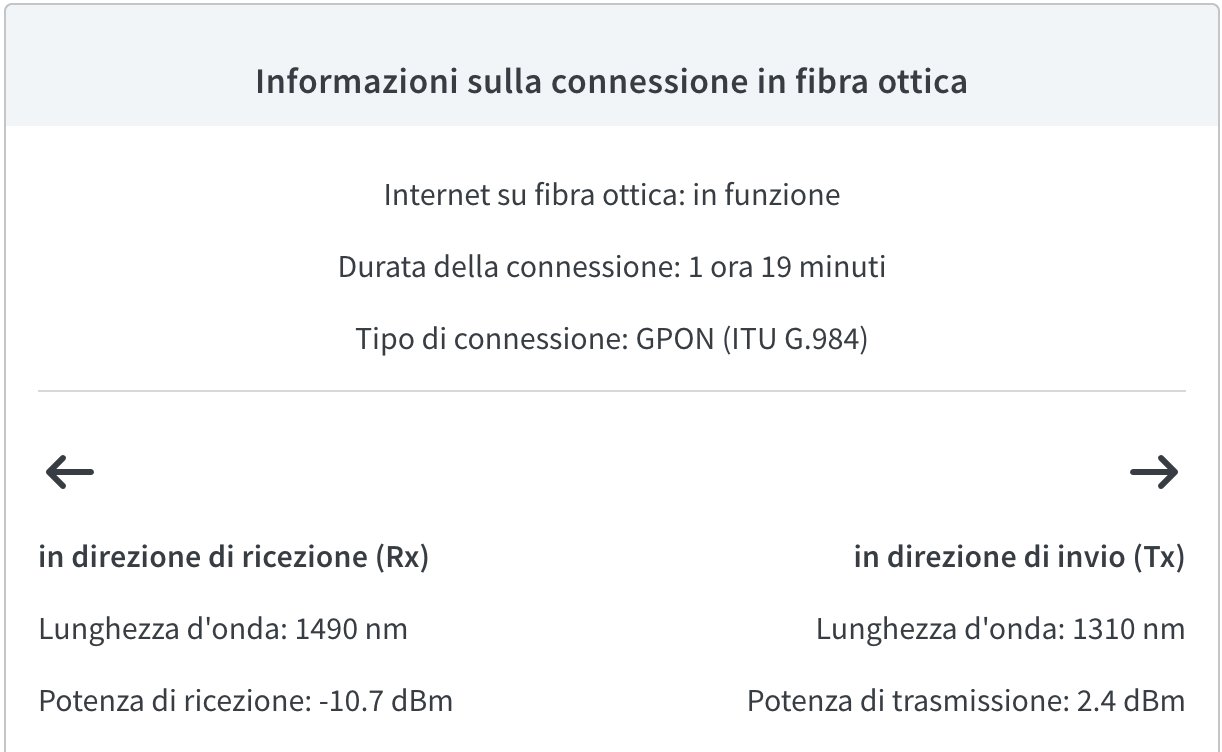This screenshot has height=752, width=1222.
Task: Click Potenza di ricezione -10.7 dBm
Action: click(x=246, y=702)
